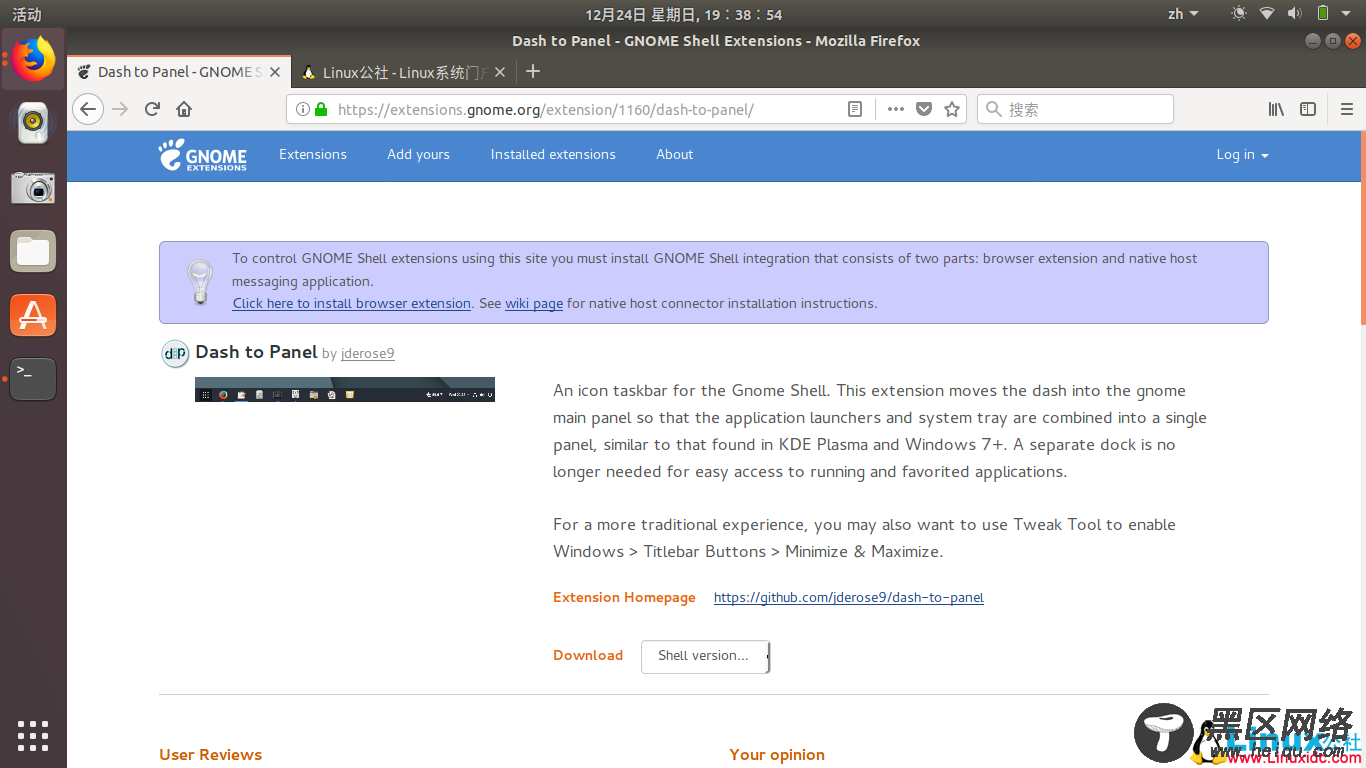The width and height of the screenshot is (1366, 768).
Task: Click the Dash to Panel extension icon
Action: point(175,353)
